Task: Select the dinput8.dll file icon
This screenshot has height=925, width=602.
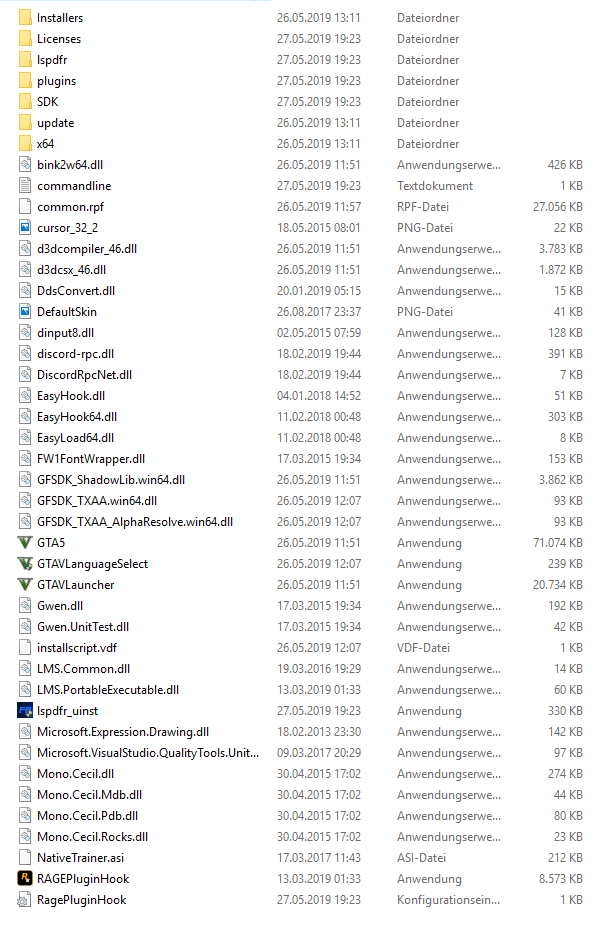Action: [x=25, y=333]
